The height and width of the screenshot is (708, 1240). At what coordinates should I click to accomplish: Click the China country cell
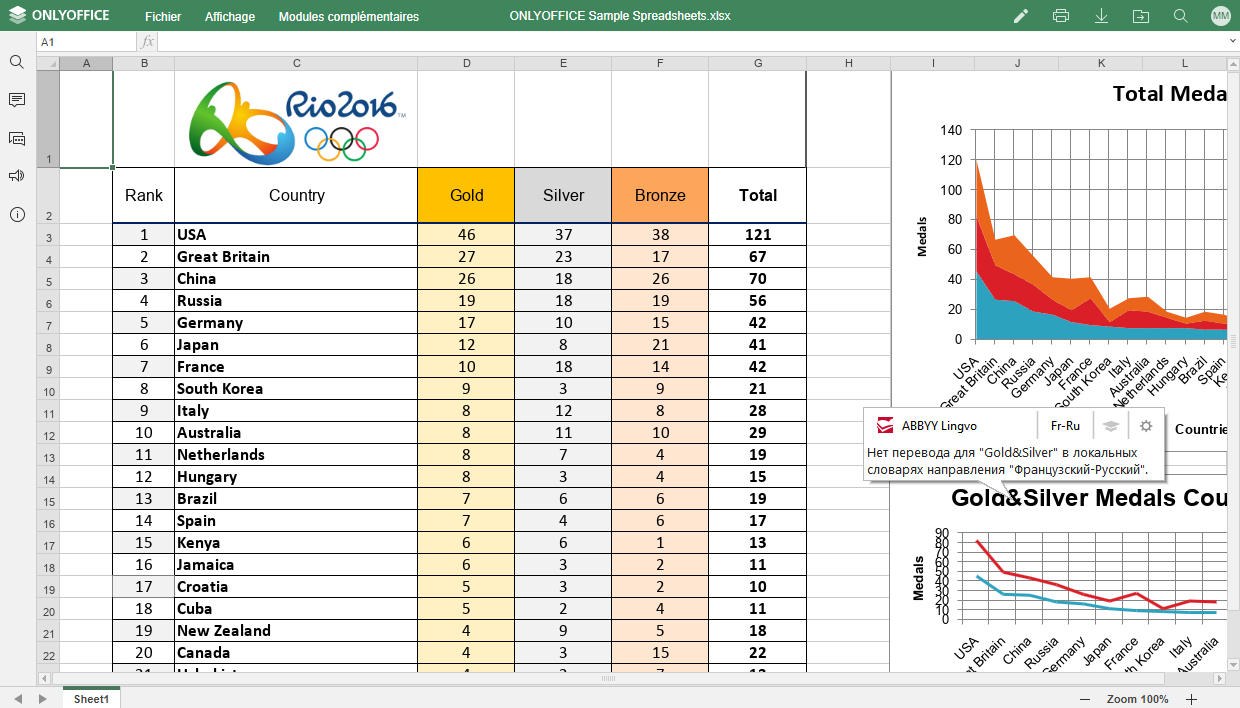(296, 279)
